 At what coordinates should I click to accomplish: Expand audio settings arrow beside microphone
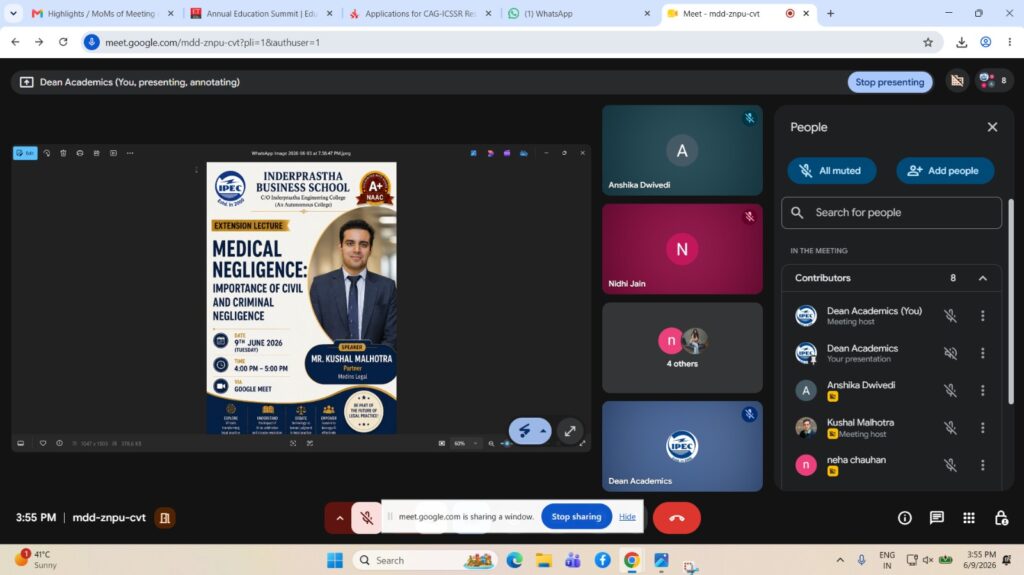[339, 518]
